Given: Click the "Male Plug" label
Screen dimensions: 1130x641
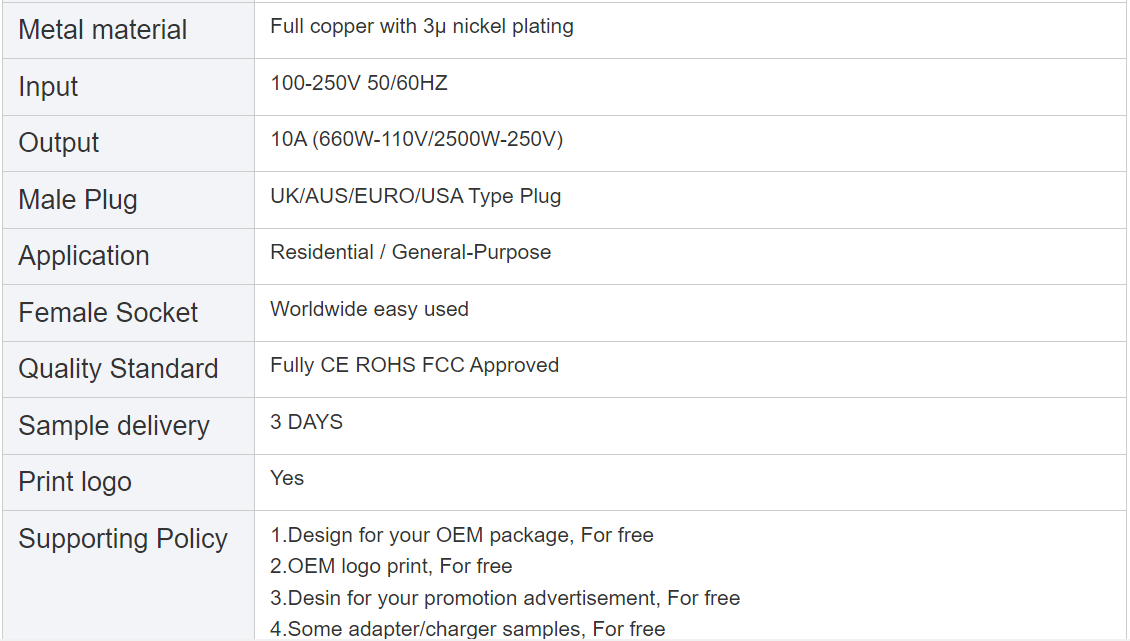Looking at the screenshot, I should click(x=78, y=200).
